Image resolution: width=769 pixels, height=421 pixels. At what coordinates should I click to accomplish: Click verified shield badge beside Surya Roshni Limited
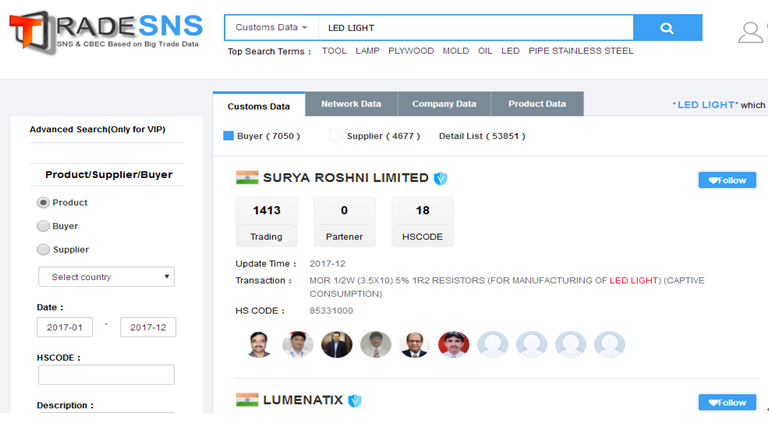[x=440, y=178]
